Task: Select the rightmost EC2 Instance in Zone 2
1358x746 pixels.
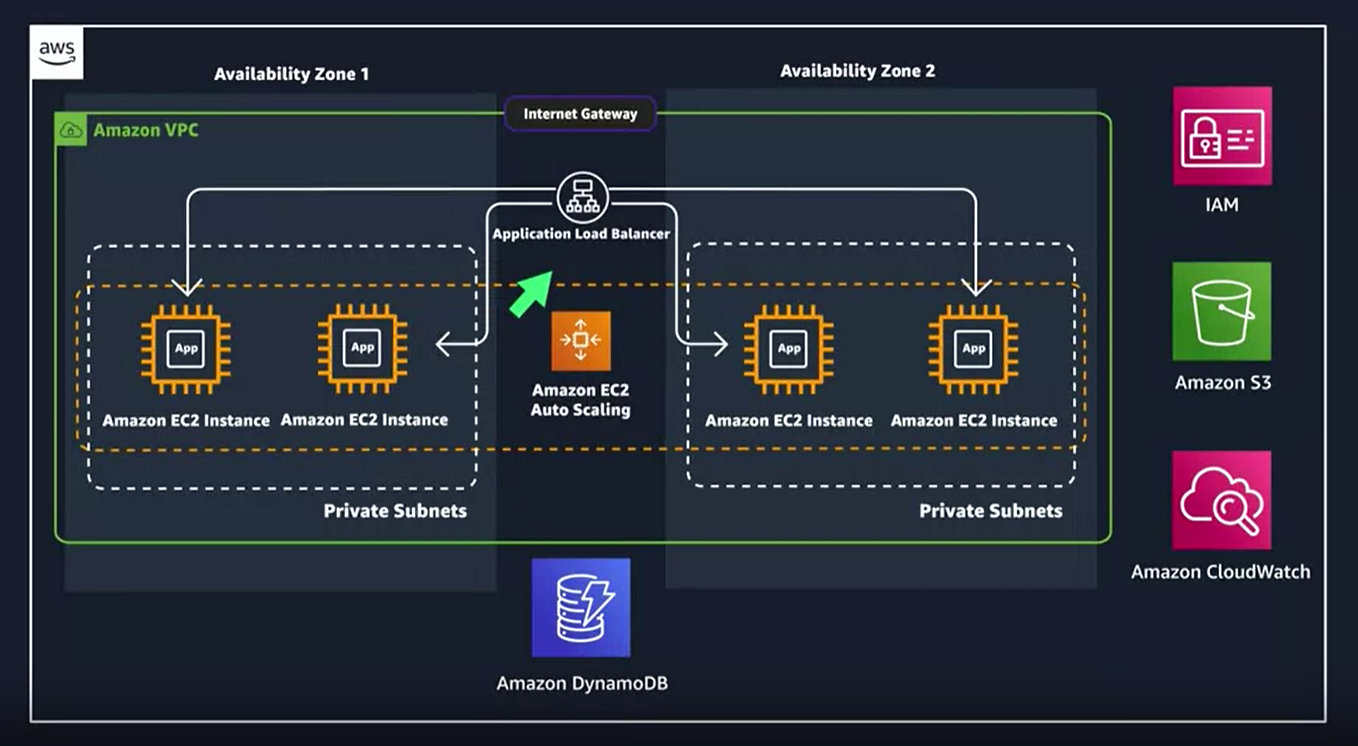Action: [973, 349]
